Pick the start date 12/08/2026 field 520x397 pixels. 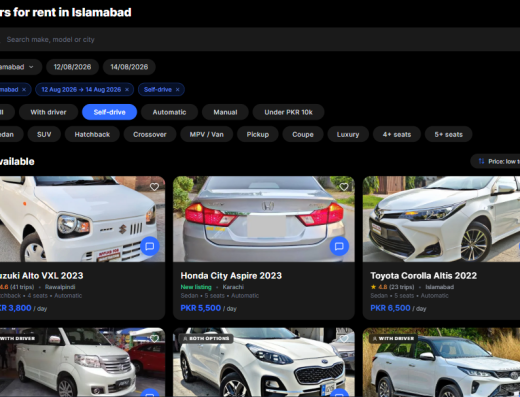point(72,67)
